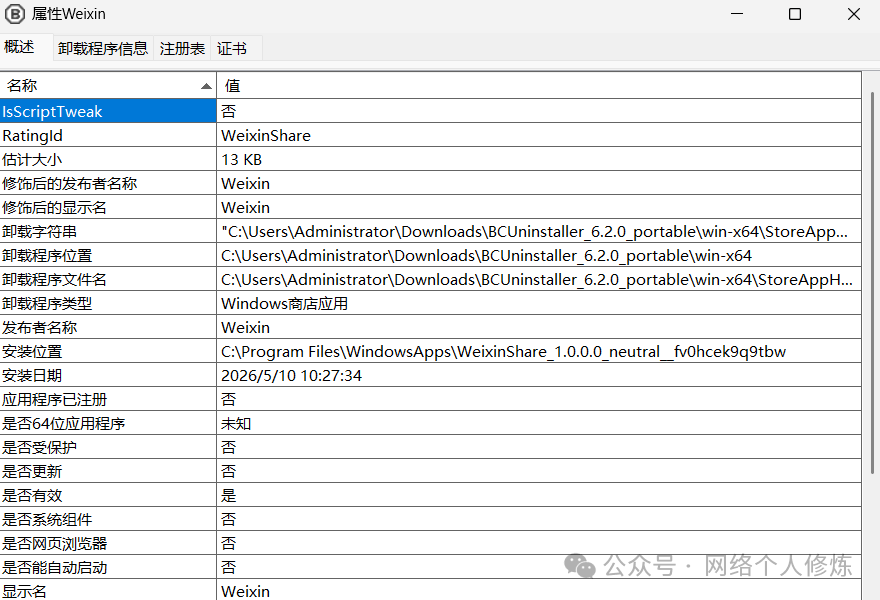This screenshot has width=880, height=600.
Task: Select the 安装日期 row name
Action: pos(108,375)
